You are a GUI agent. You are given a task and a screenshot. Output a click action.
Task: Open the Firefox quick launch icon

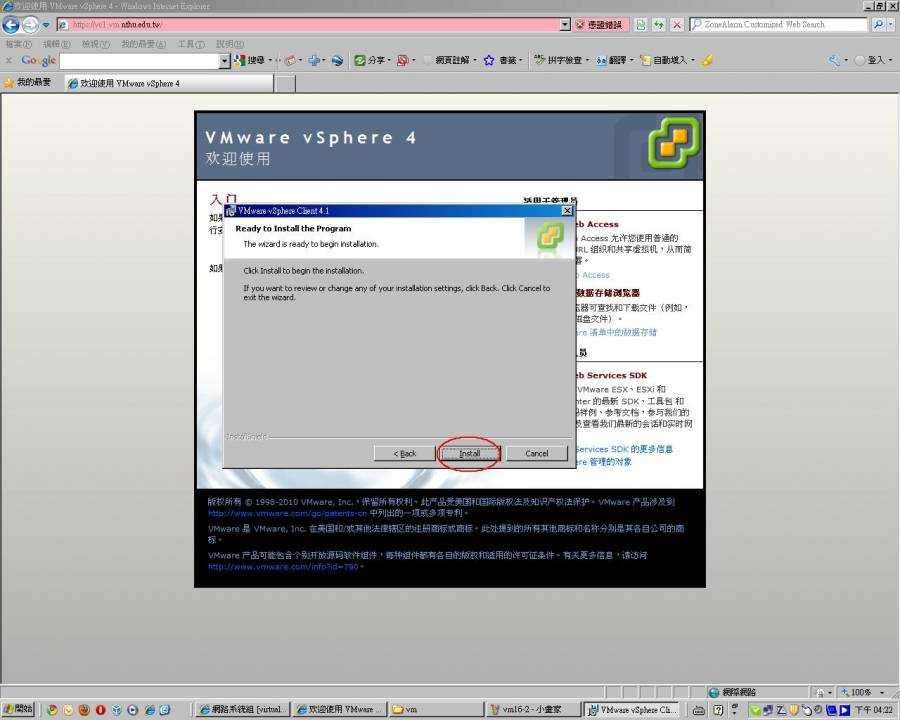tap(85, 709)
